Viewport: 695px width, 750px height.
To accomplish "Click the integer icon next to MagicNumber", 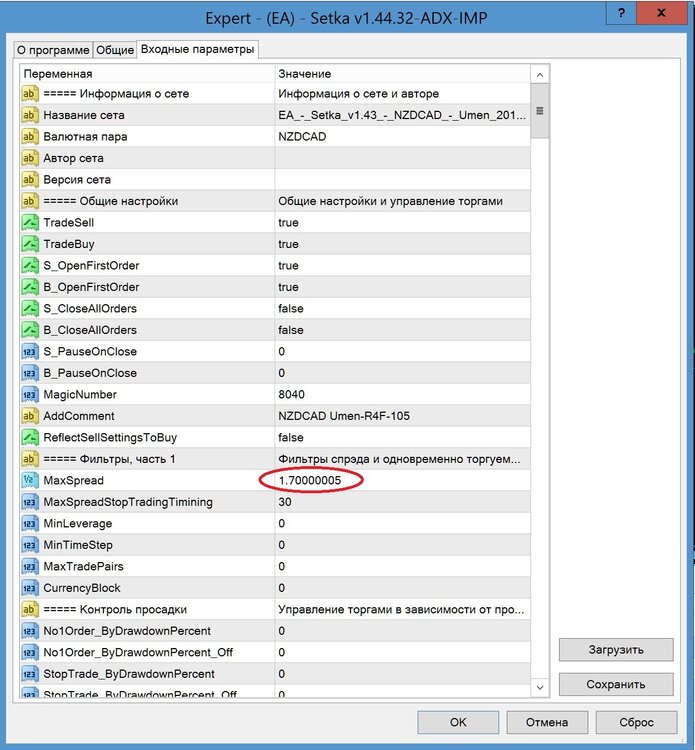I will click(x=29, y=395).
